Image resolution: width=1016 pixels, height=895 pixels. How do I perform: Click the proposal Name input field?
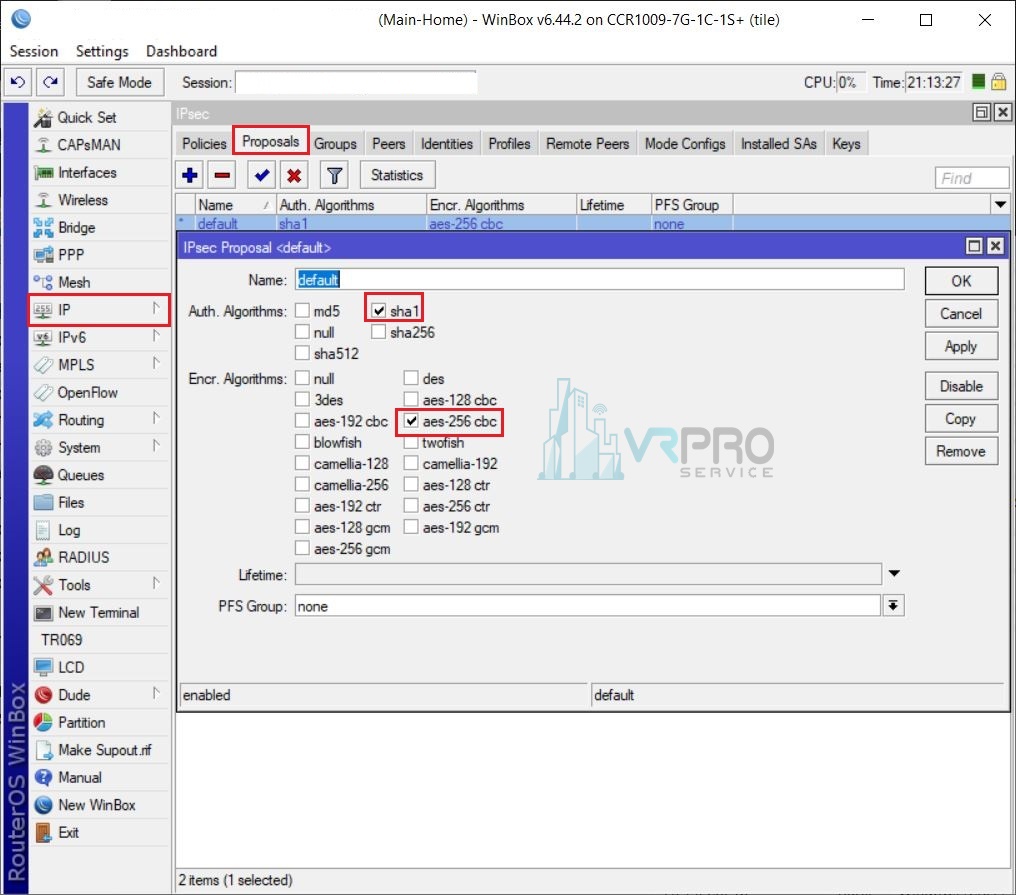599,279
